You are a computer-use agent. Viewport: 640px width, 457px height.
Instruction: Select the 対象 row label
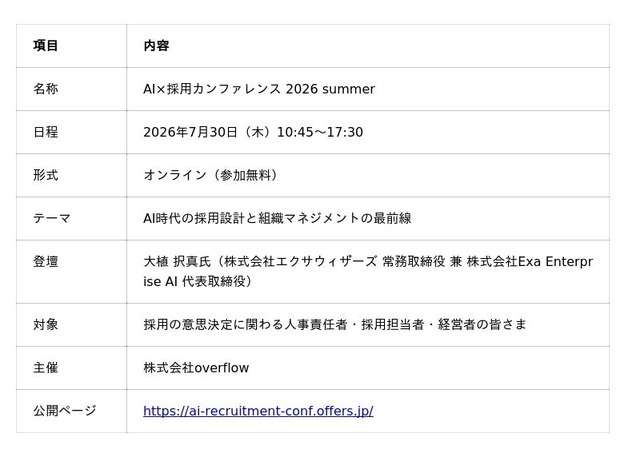pos(45,324)
